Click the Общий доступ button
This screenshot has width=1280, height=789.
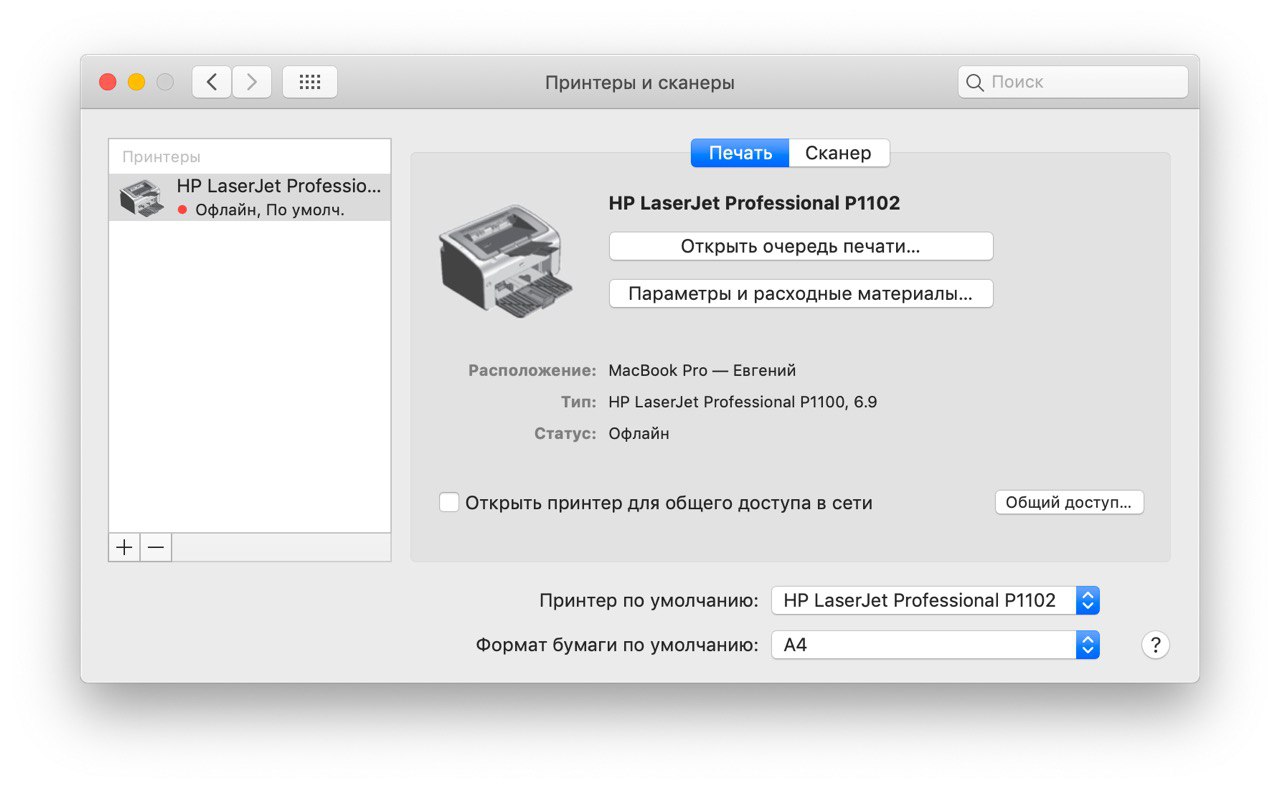[x=1069, y=502]
